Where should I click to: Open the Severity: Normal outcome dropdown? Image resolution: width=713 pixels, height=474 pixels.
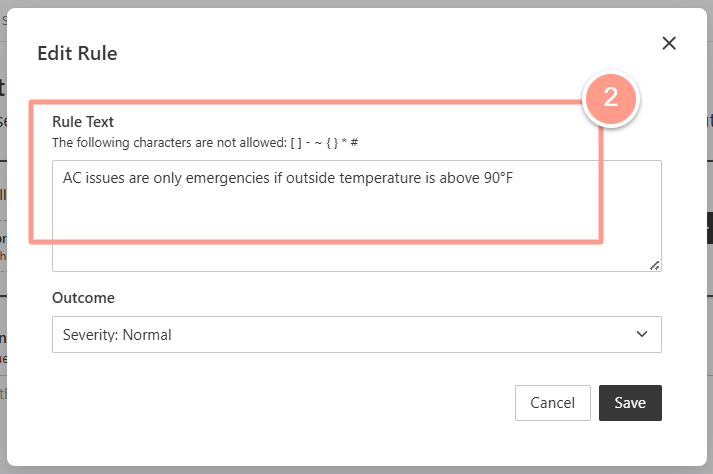(x=357, y=334)
